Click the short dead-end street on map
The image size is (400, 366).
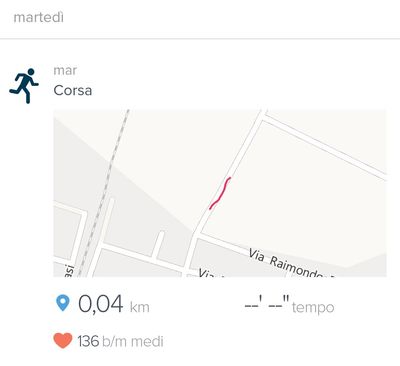(x=158, y=244)
